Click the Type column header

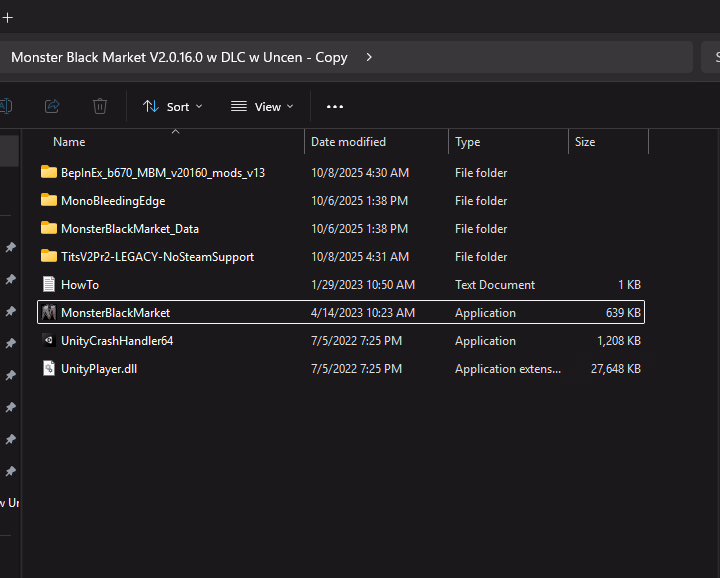click(467, 142)
